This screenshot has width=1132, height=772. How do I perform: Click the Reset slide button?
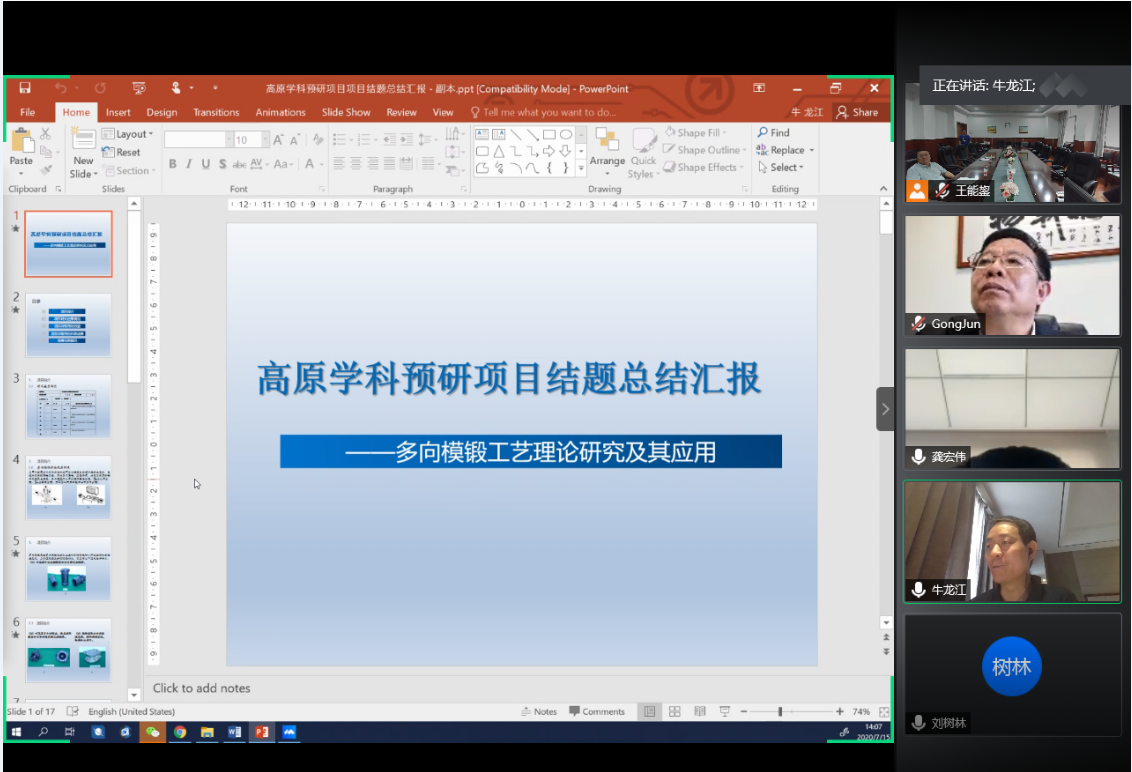[121, 152]
